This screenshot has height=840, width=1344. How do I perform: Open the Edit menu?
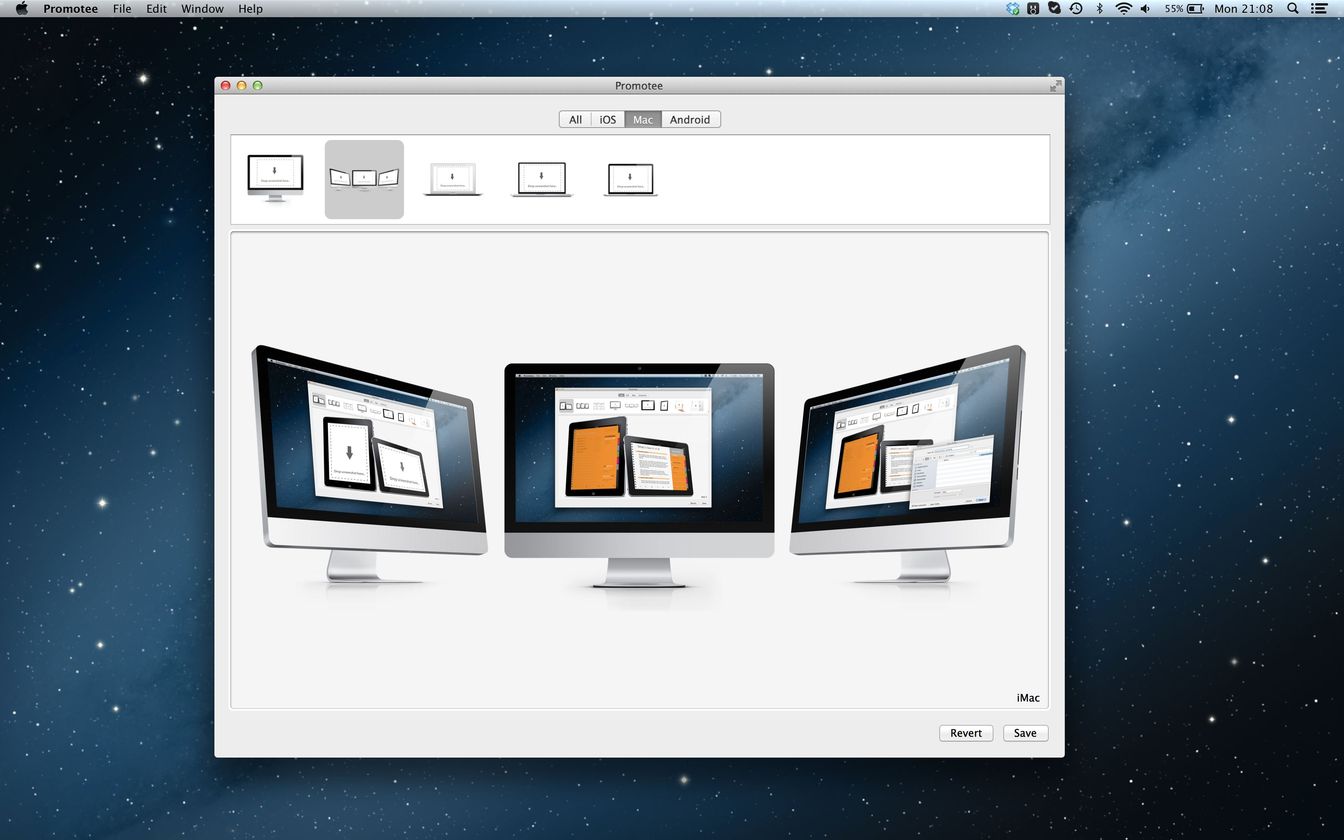point(156,8)
